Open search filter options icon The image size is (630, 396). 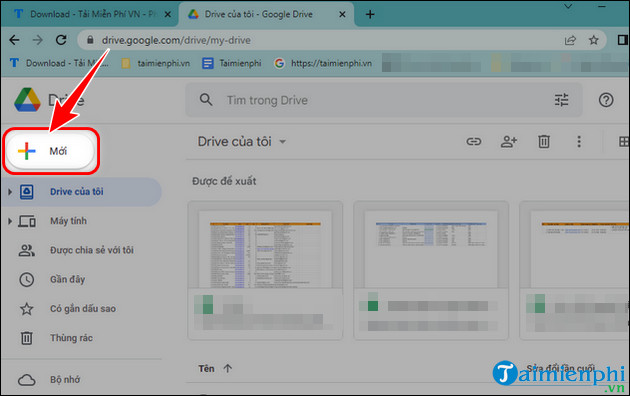click(561, 100)
